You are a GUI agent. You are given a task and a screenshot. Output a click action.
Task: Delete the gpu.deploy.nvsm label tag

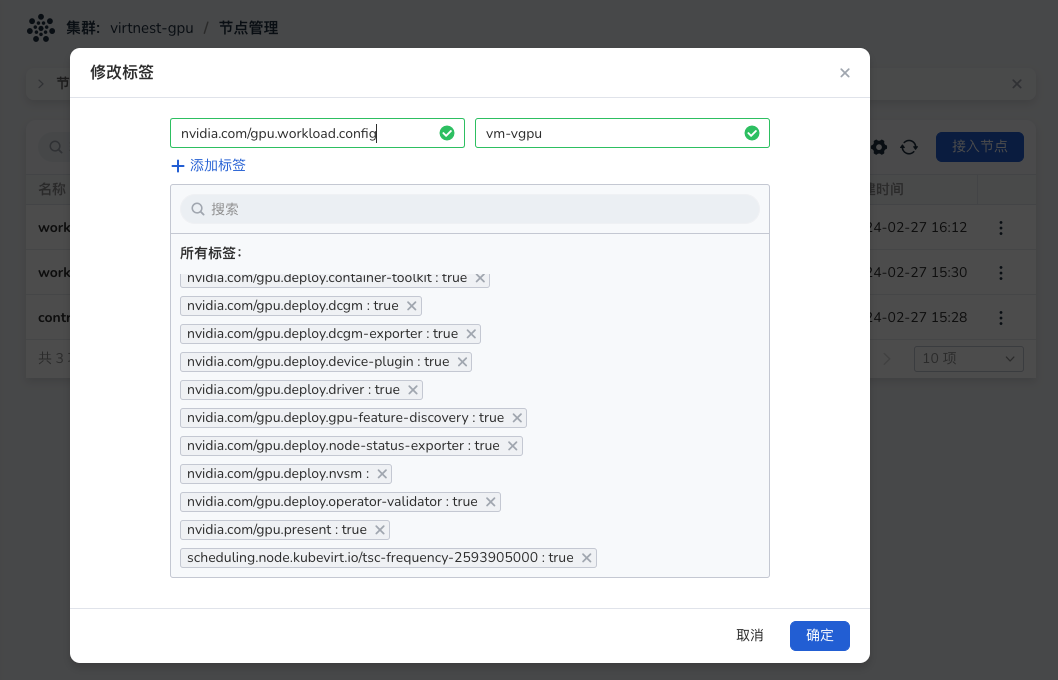pos(382,474)
